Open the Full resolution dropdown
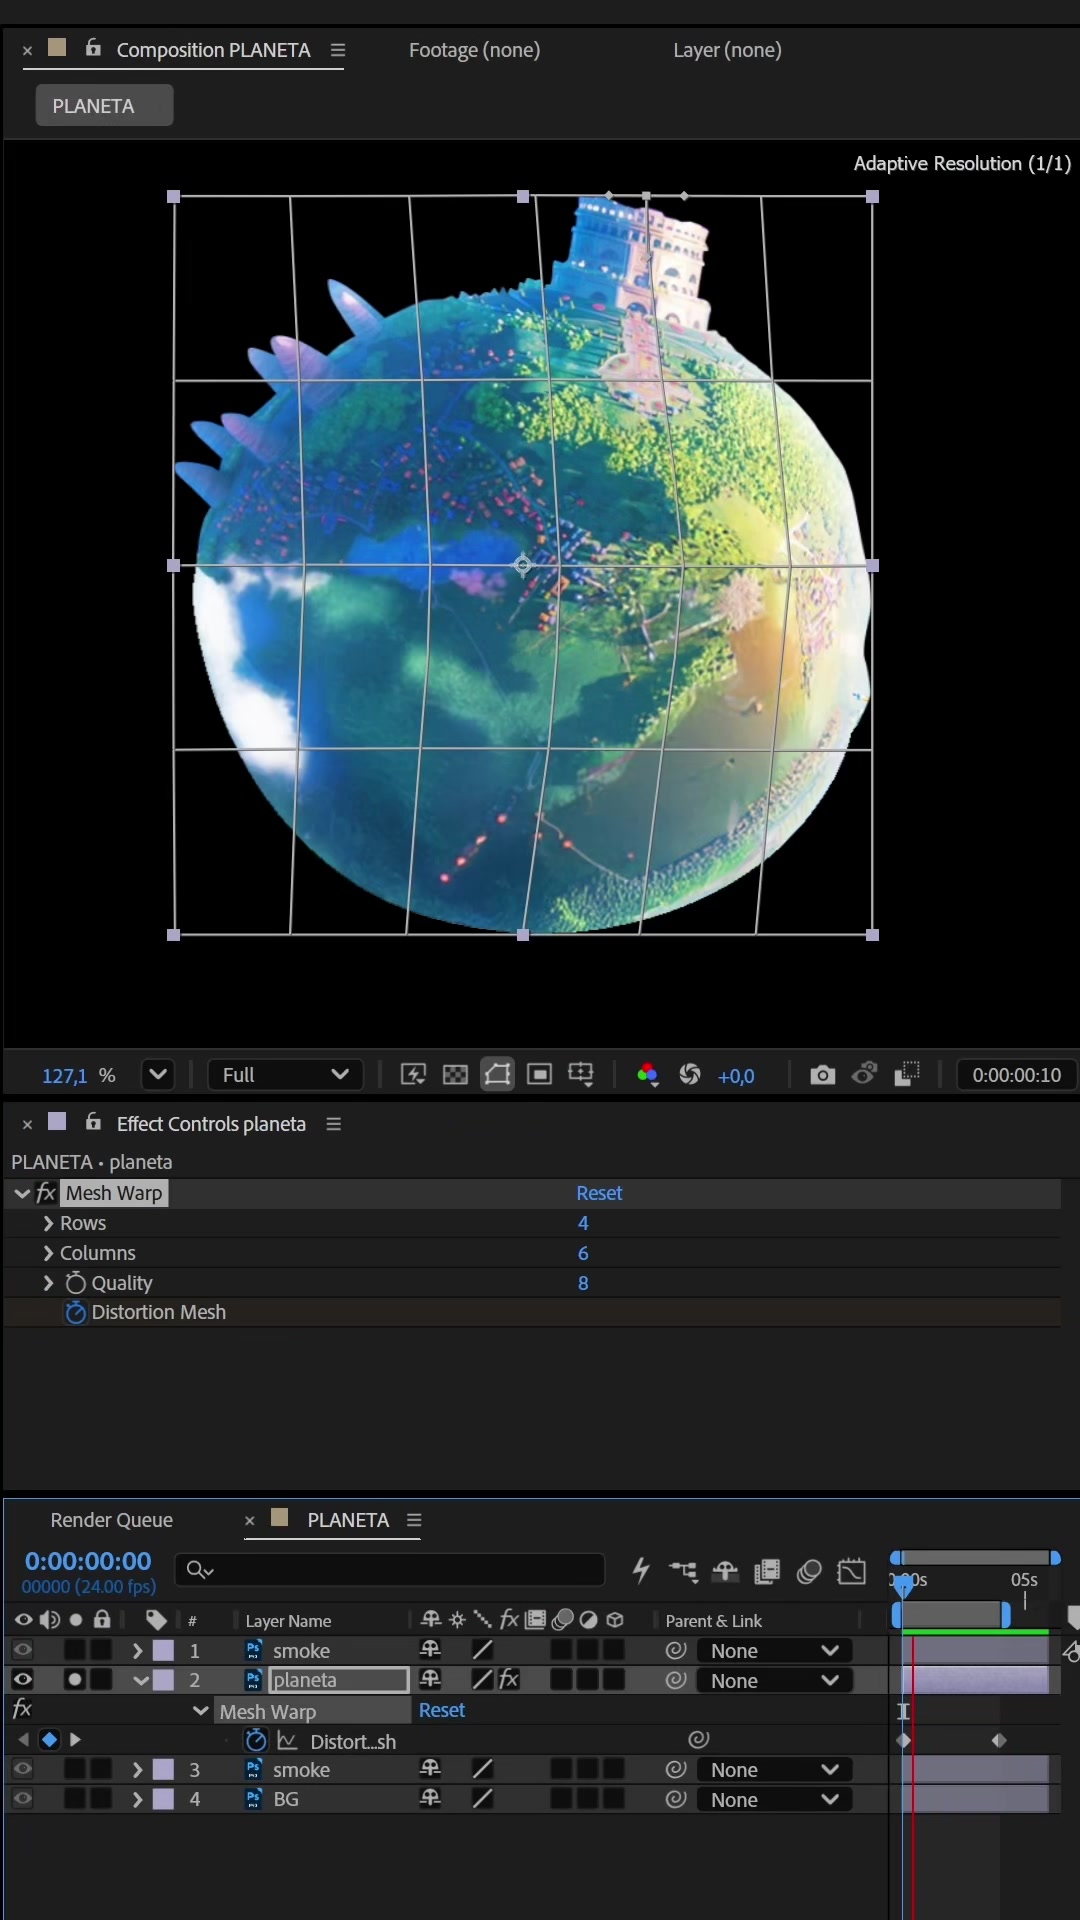This screenshot has width=1080, height=1920. tap(285, 1075)
